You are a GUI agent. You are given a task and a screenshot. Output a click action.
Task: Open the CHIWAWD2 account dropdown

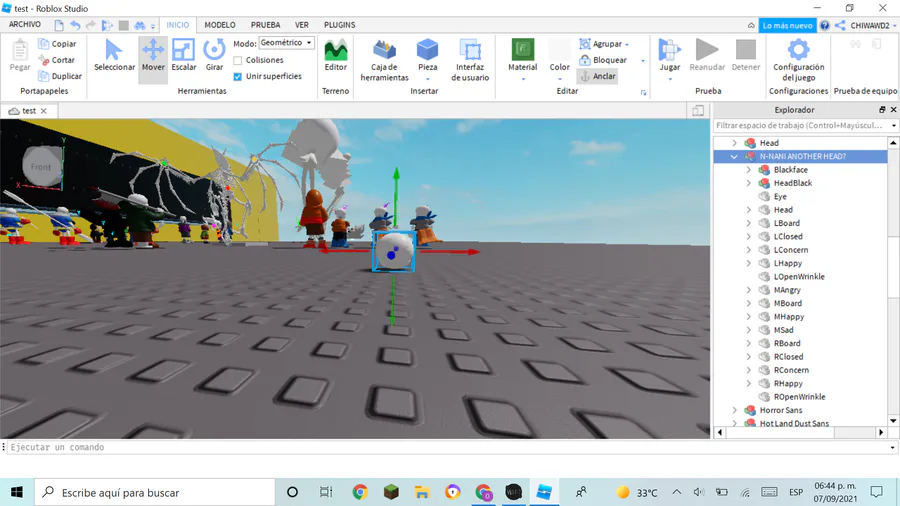tap(873, 25)
